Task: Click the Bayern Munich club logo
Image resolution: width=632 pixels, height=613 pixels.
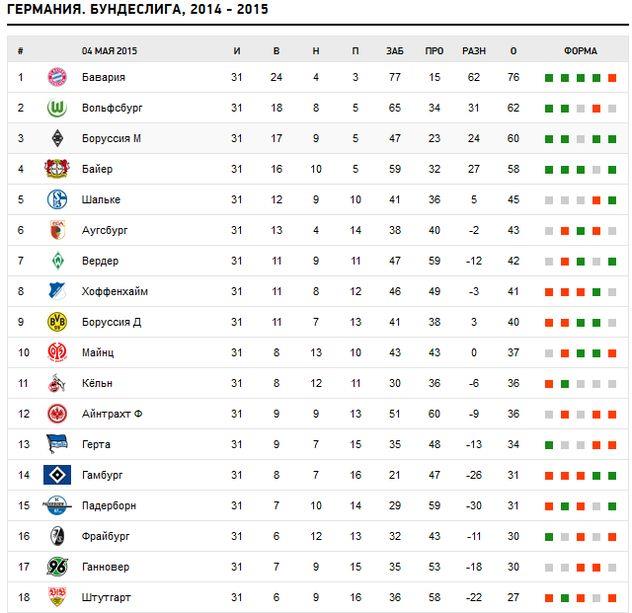Action: pyautogui.click(x=57, y=77)
